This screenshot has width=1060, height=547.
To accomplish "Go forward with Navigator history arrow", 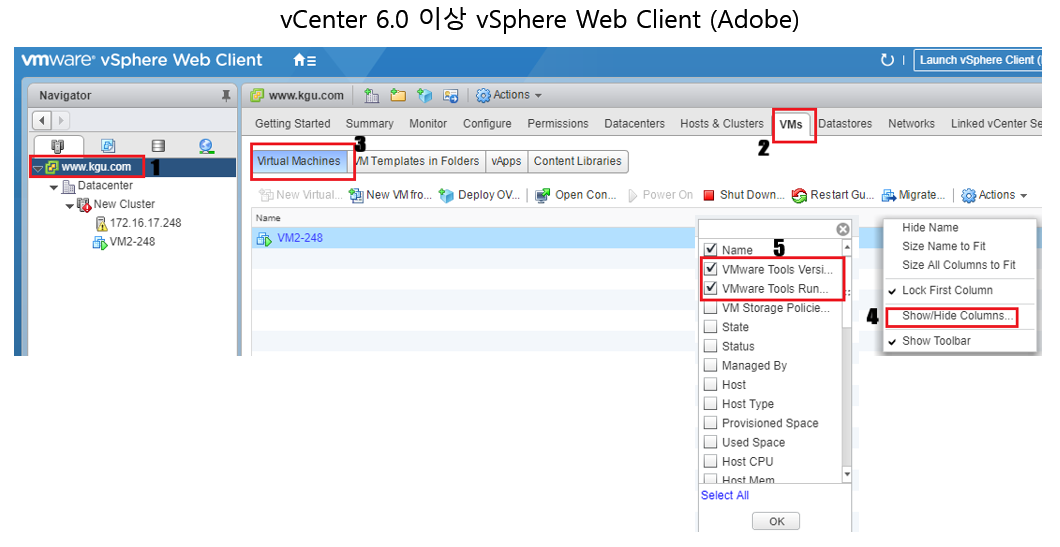I will point(60,120).
